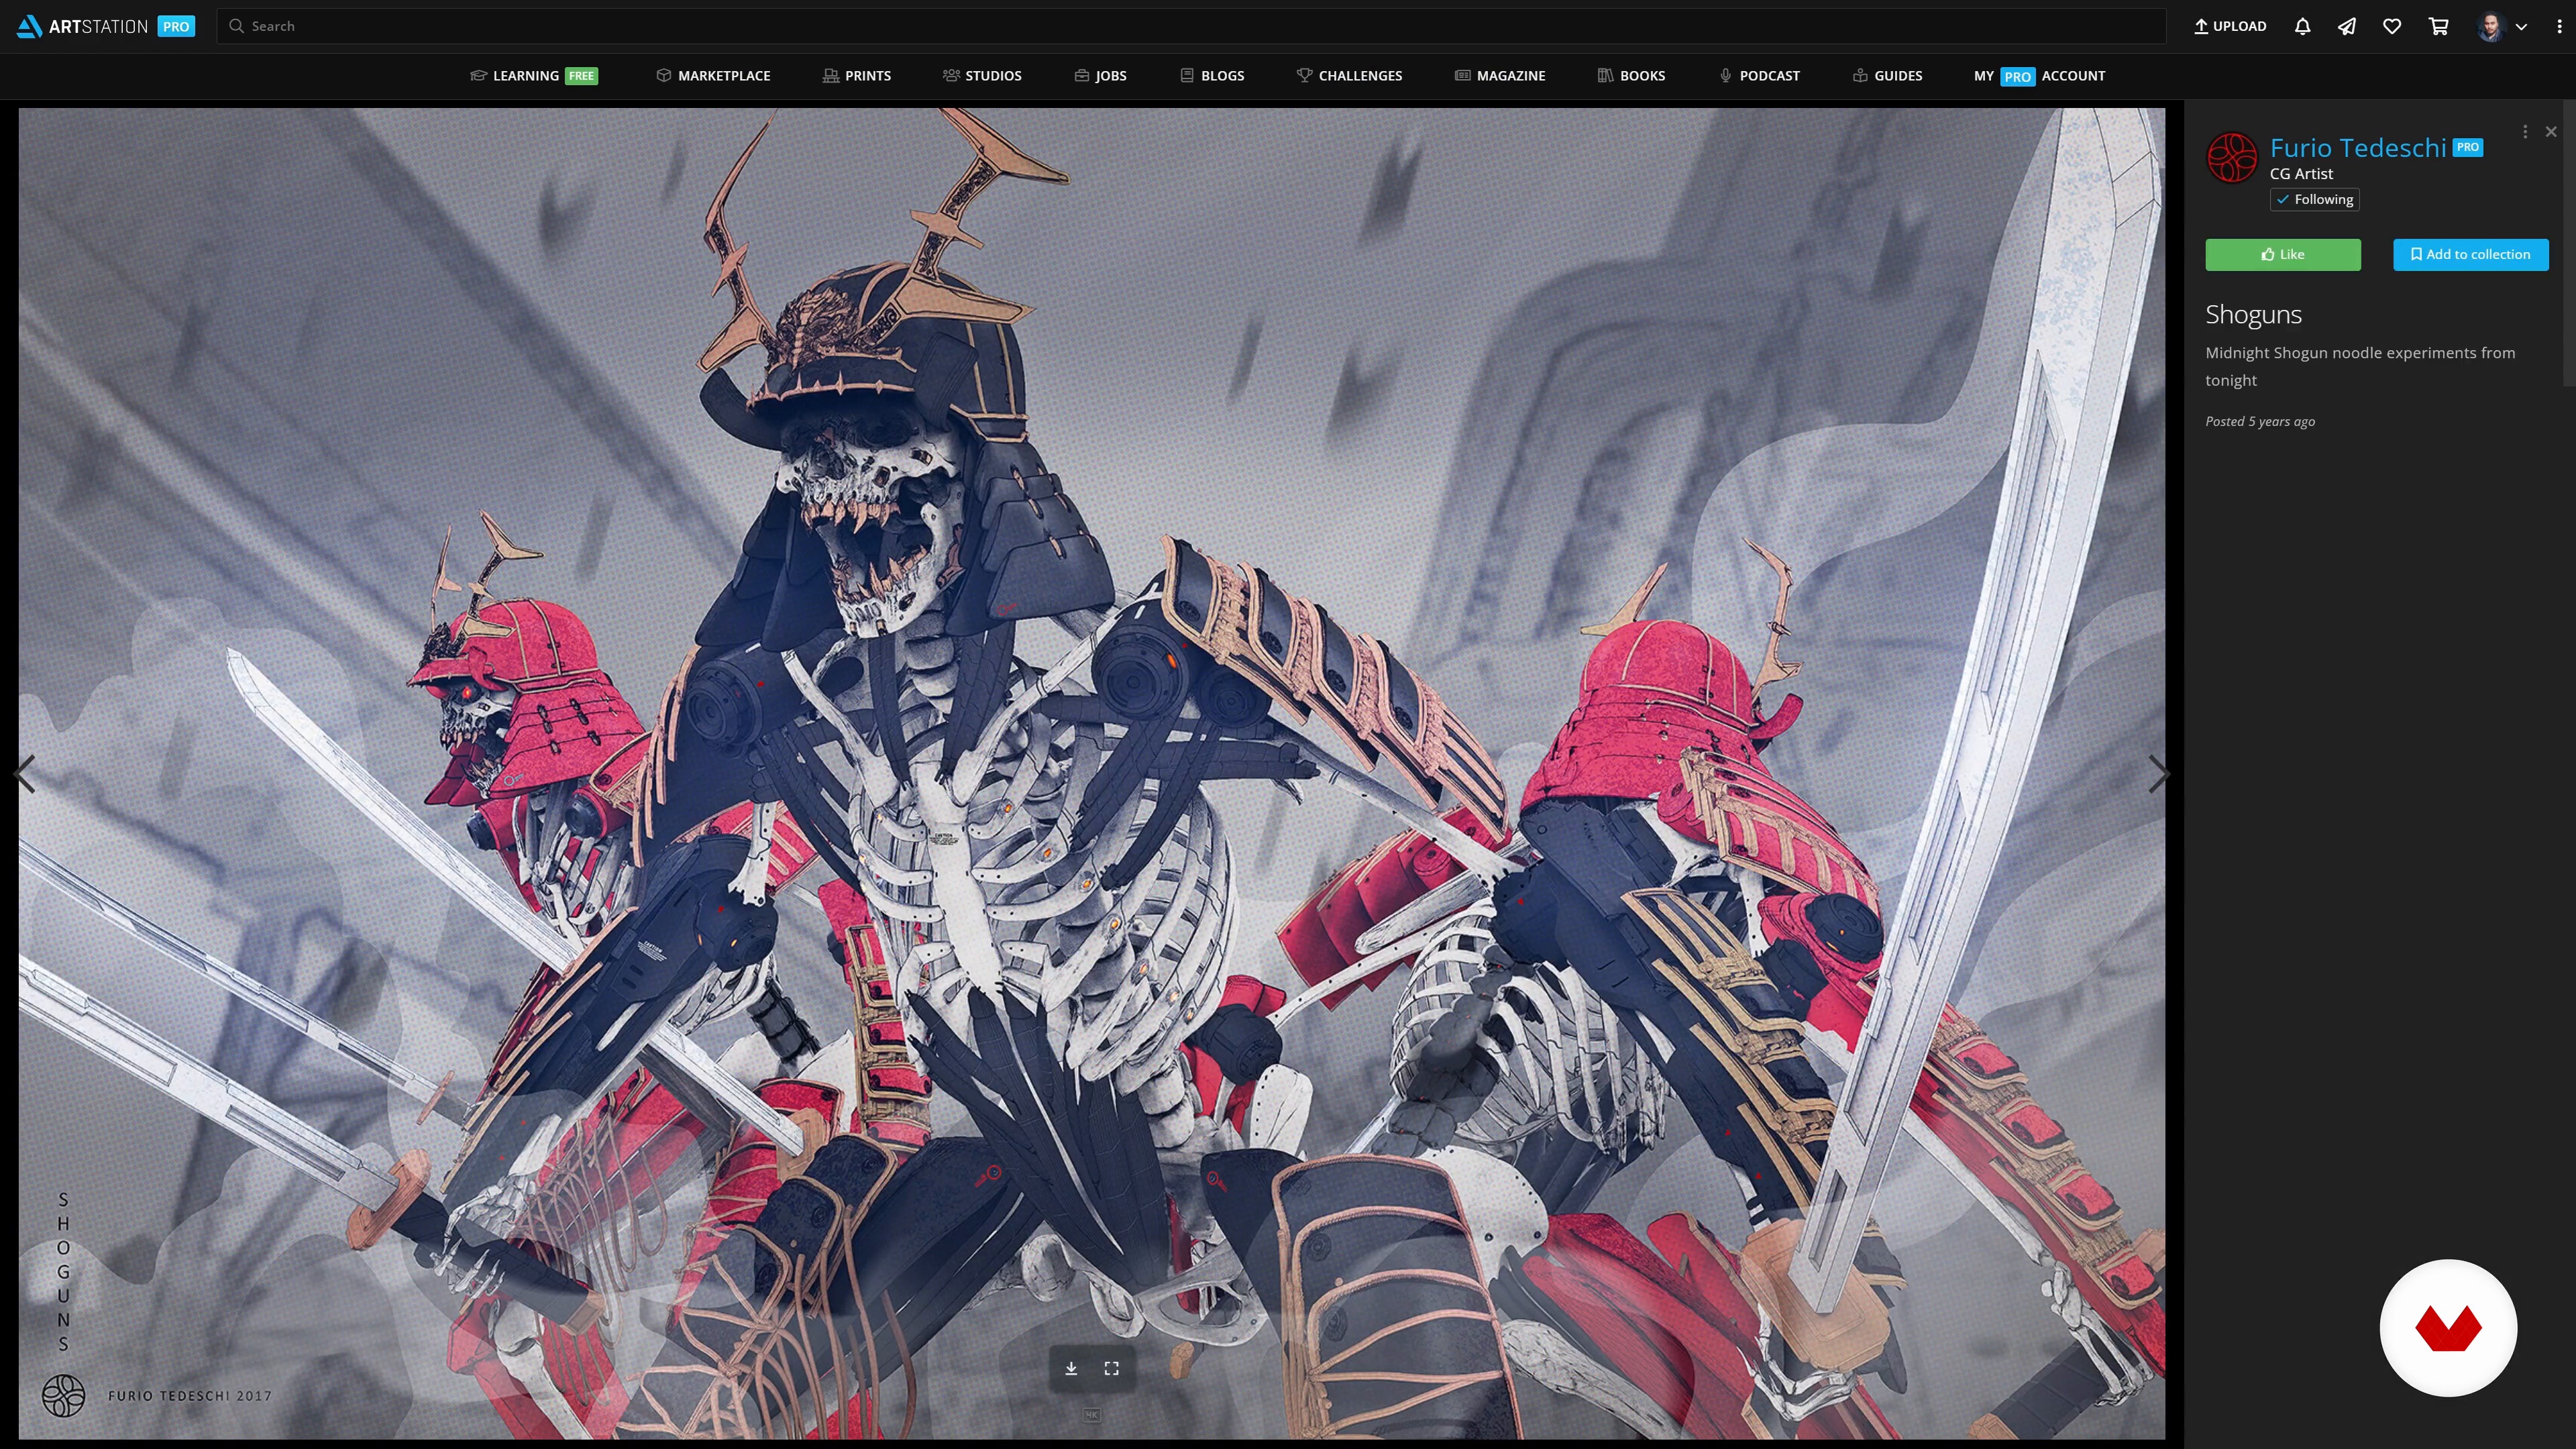Go to the Challenges page

tap(1349, 76)
